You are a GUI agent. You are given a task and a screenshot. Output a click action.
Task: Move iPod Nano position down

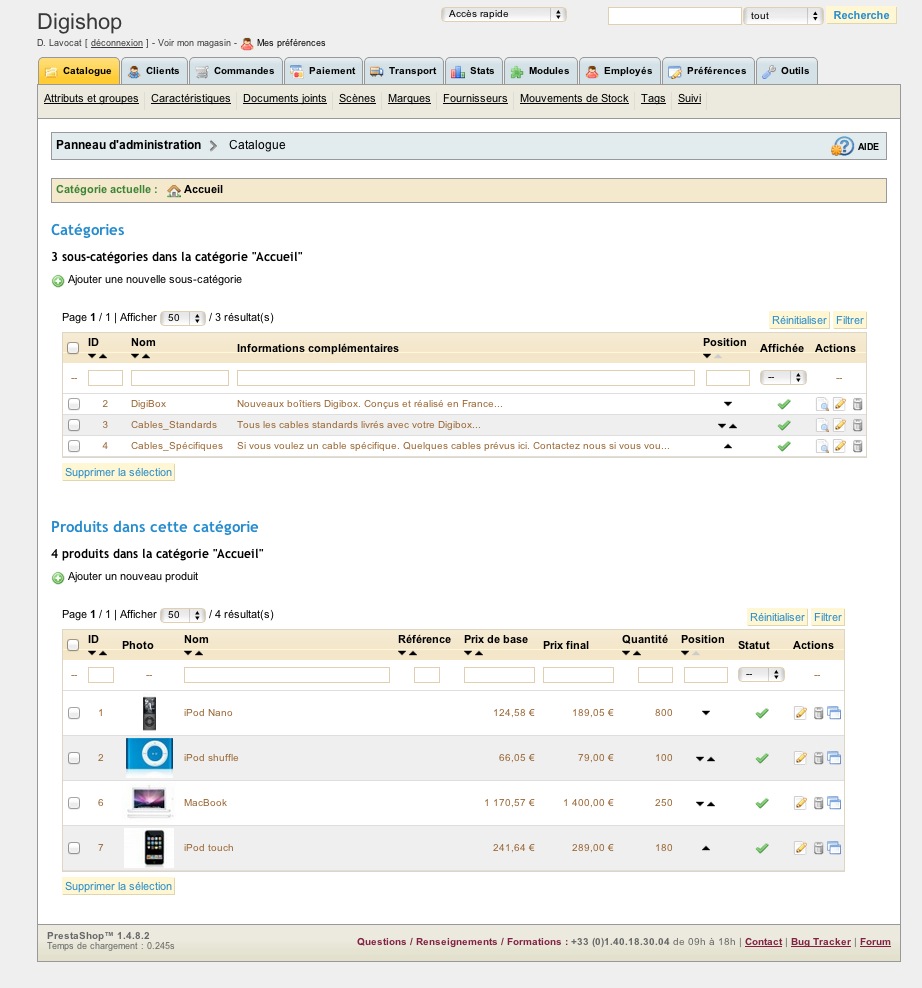pyautogui.click(x=706, y=713)
